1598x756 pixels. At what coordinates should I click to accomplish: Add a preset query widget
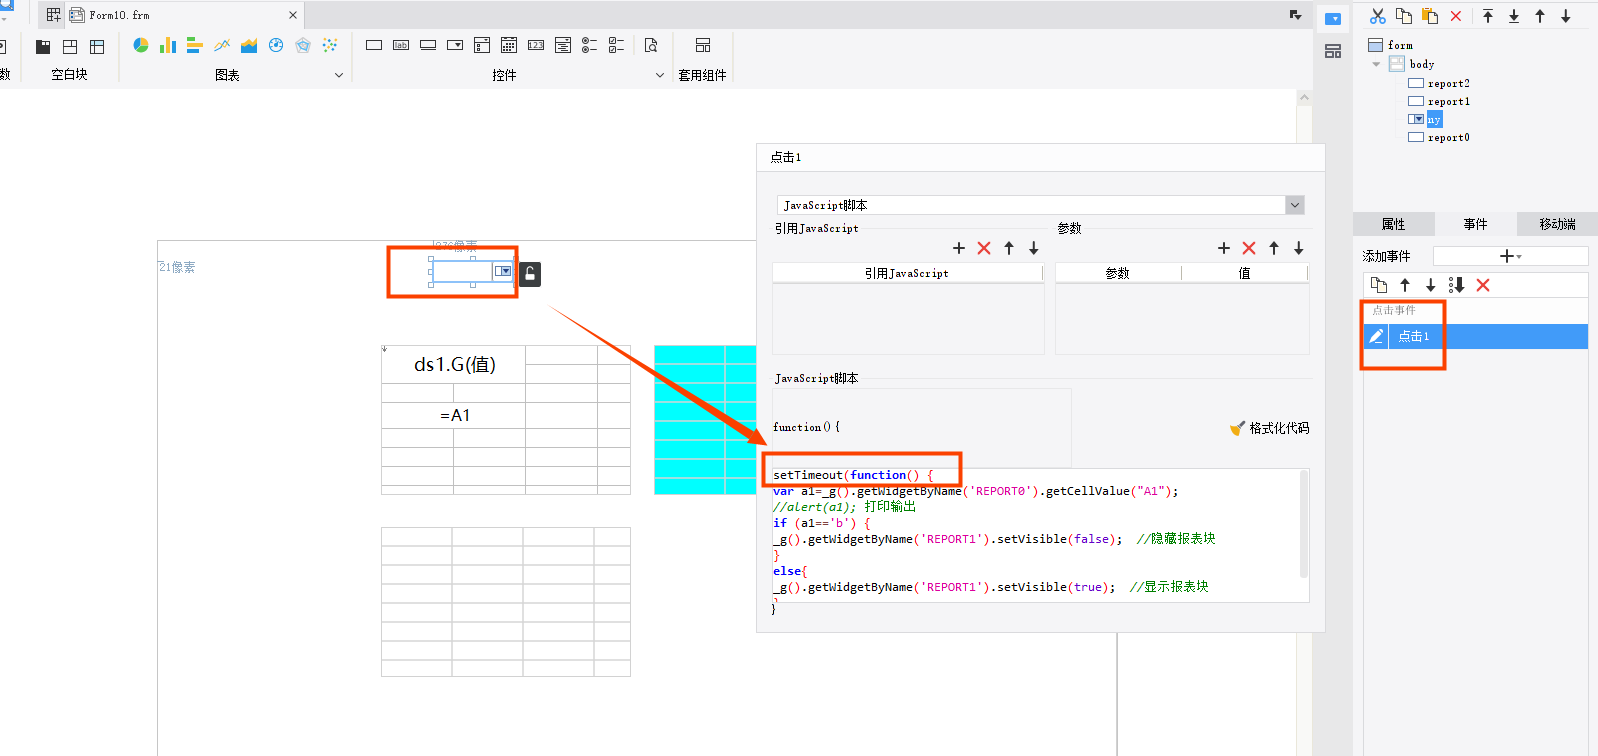click(x=651, y=46)
